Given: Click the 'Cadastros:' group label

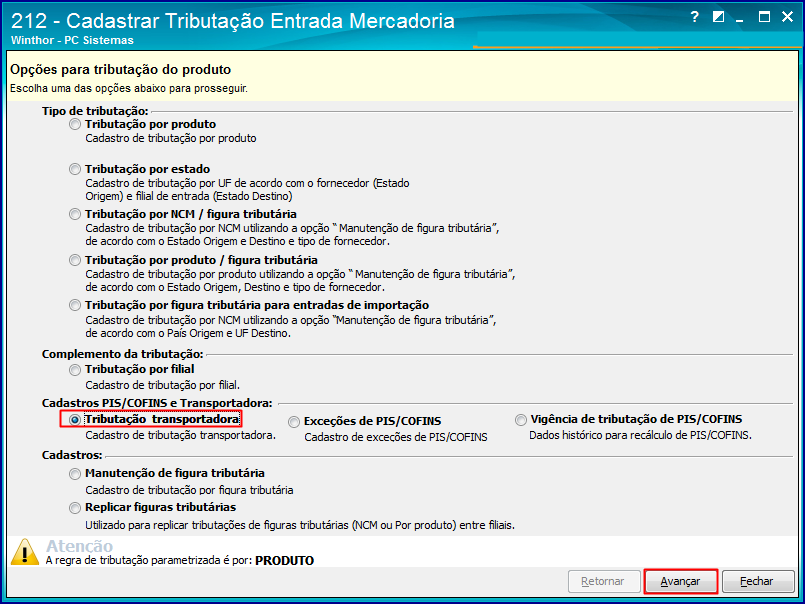Looking at the screenshot, I should (x=72, y=455).
